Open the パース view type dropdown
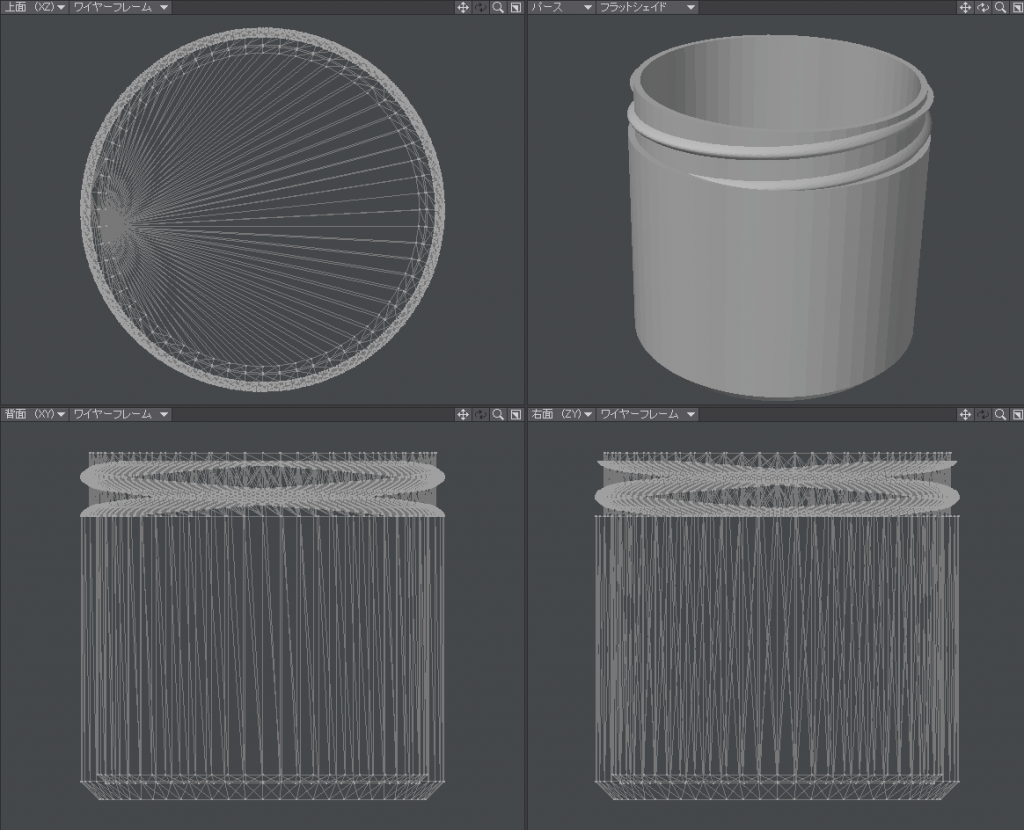1024x830 pixels. [x=561, y=7]
